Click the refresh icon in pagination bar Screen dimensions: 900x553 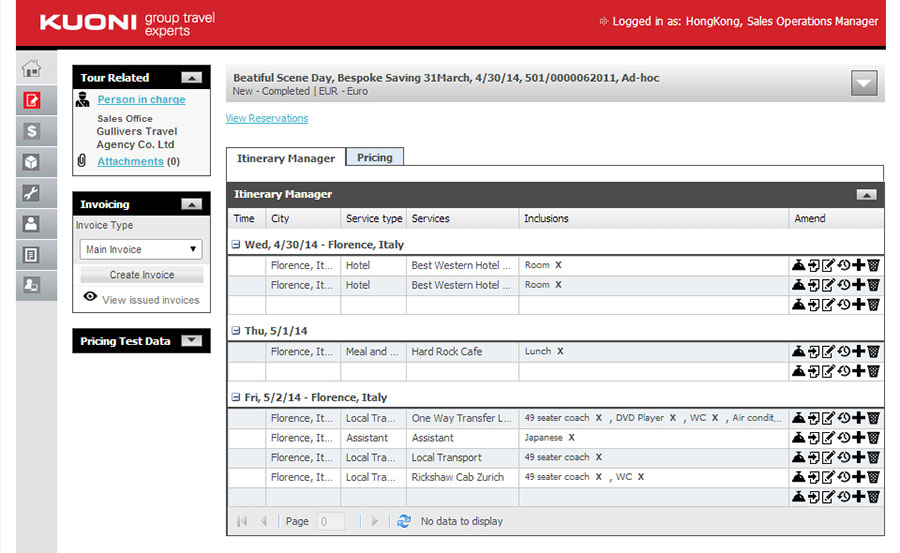(x=404, y=521)
